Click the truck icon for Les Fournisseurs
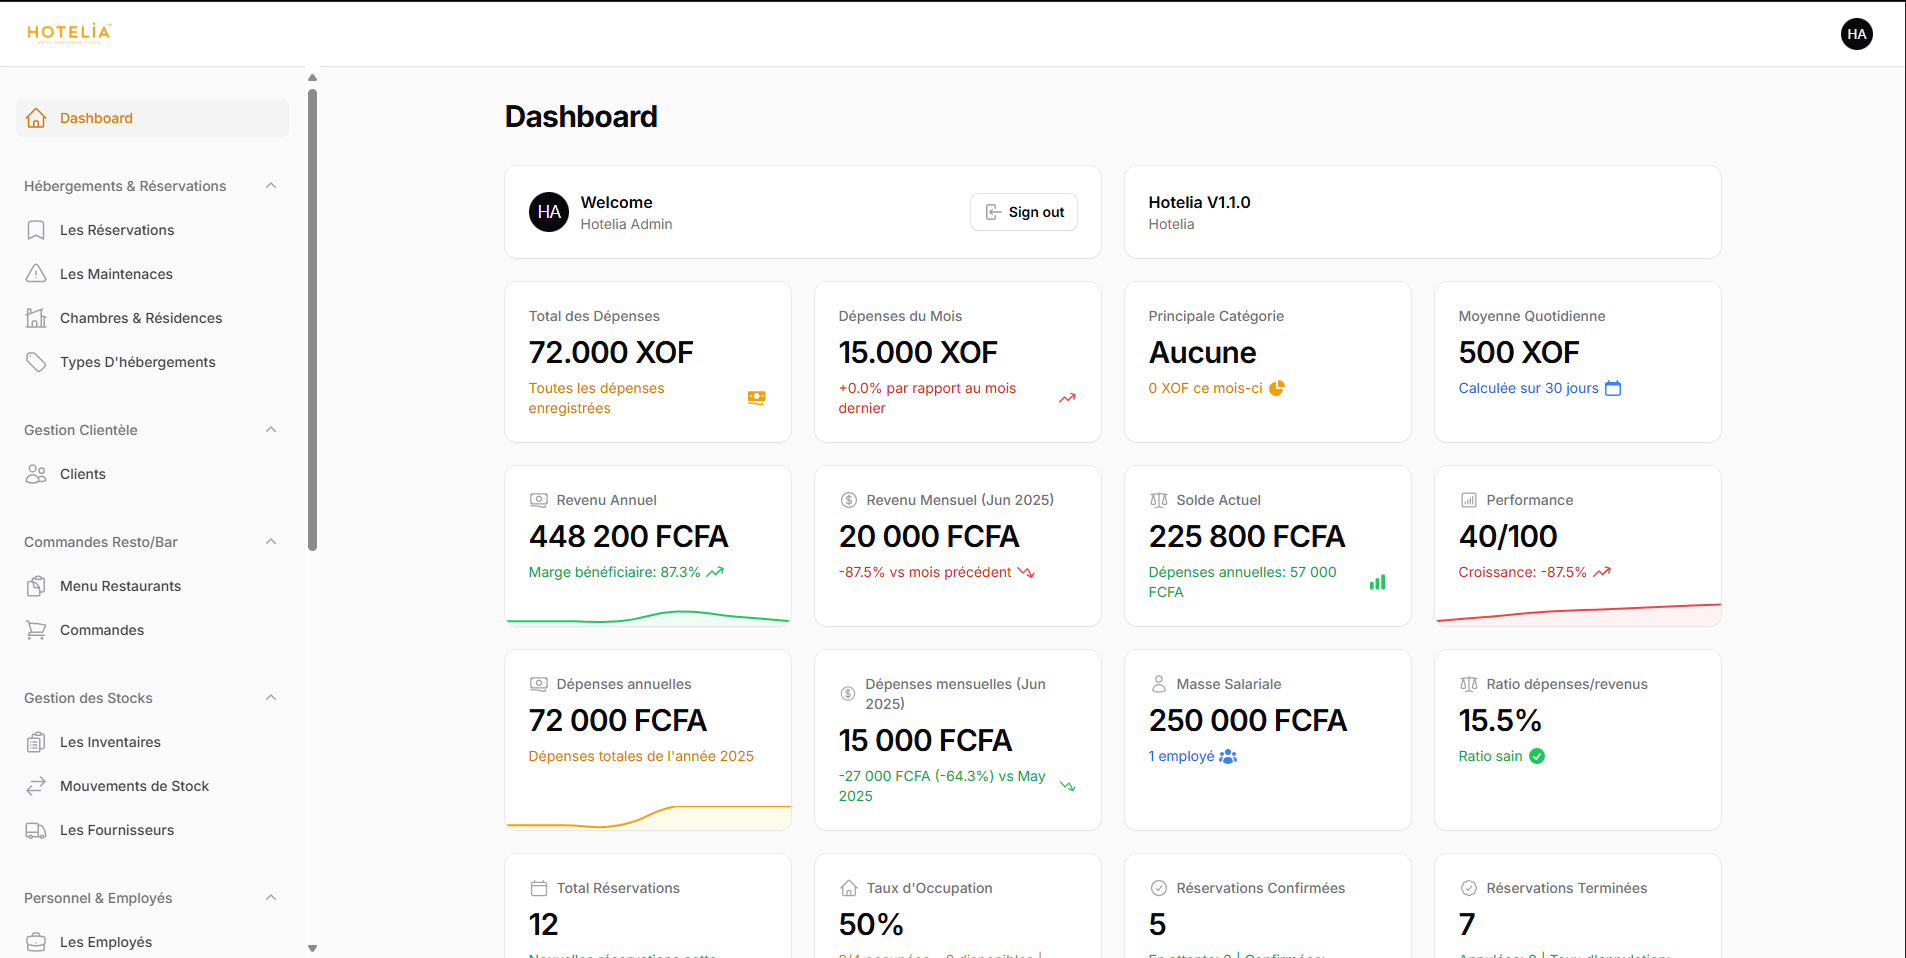This screenshot has width=1906, height=958. [x=36, y=830]
